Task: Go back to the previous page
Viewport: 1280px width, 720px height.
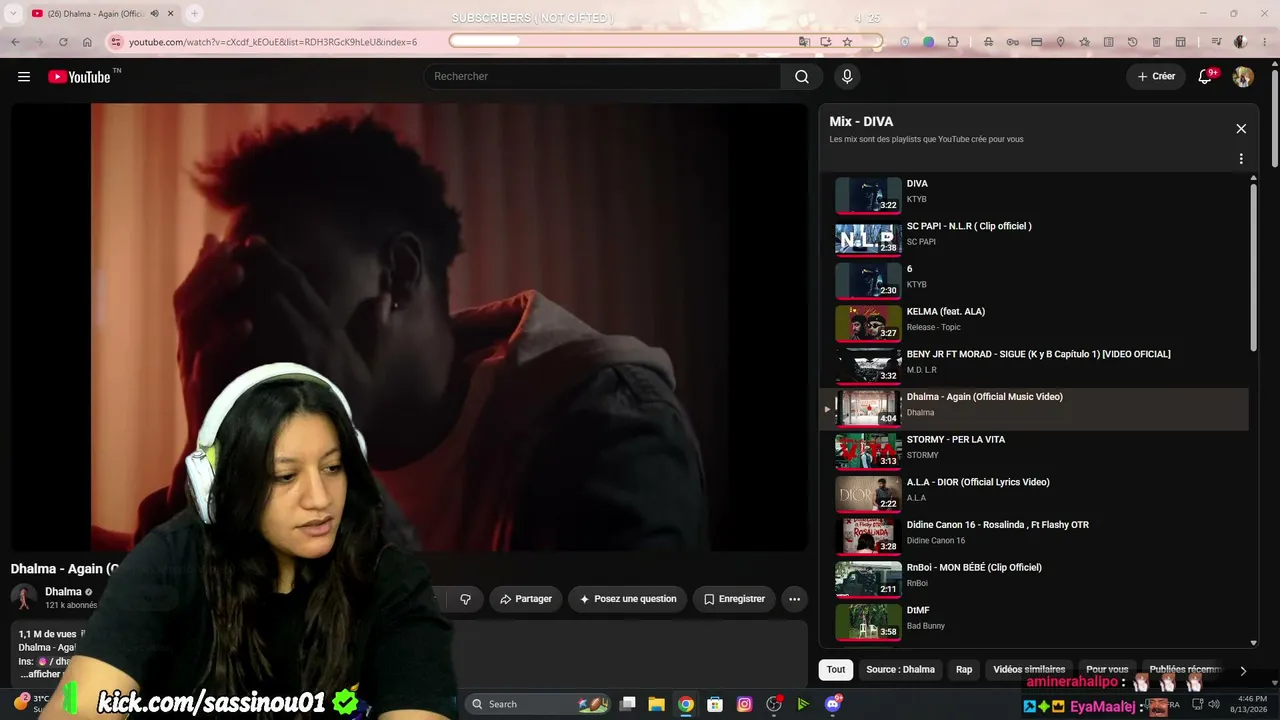Action: point(15,42)
